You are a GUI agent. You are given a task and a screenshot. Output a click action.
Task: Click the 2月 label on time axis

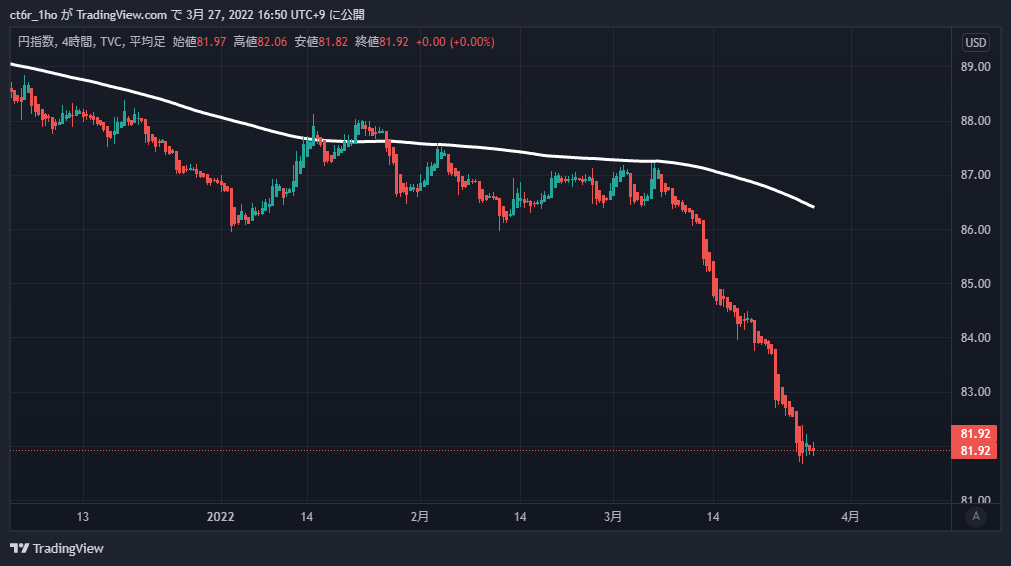tap(420, 517)
